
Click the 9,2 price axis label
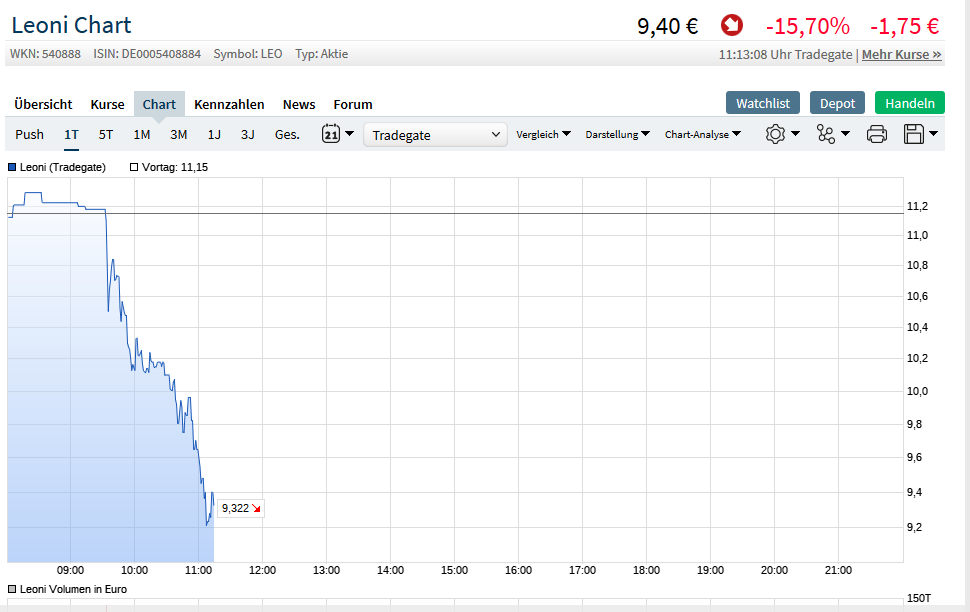point(914,527)
